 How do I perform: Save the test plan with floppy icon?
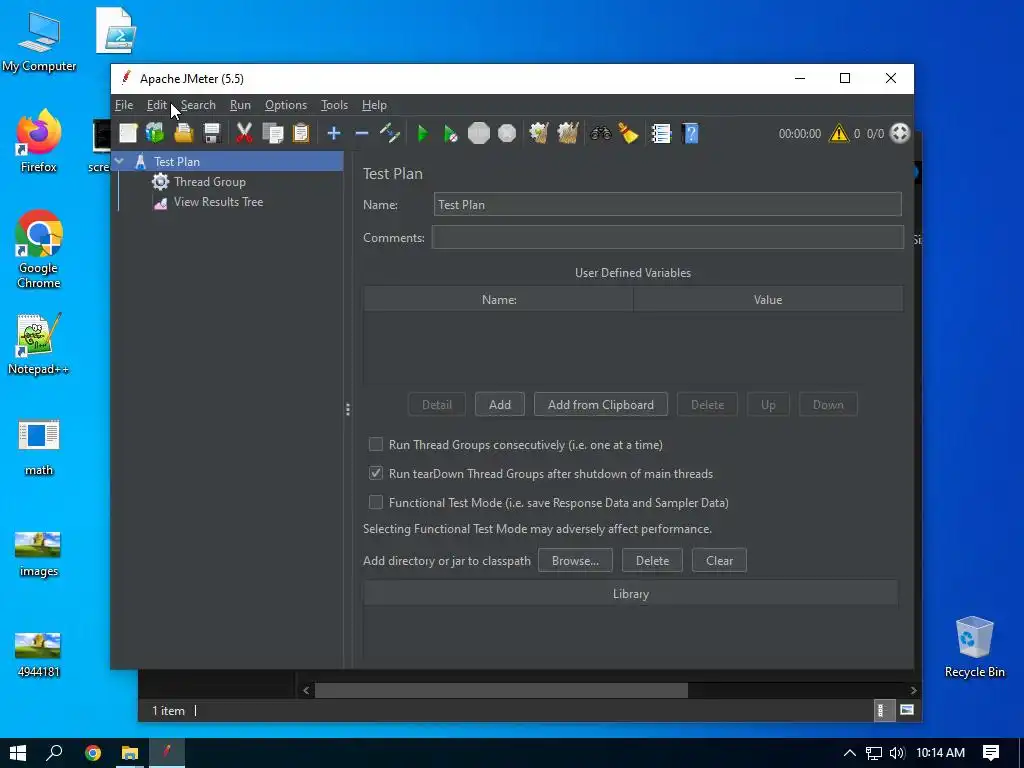pos(212,133)
